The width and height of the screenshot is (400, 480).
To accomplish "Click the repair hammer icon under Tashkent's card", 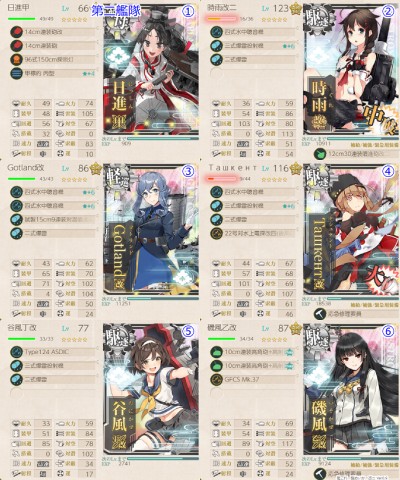I will pyautogui.click(x=320, y=314).
